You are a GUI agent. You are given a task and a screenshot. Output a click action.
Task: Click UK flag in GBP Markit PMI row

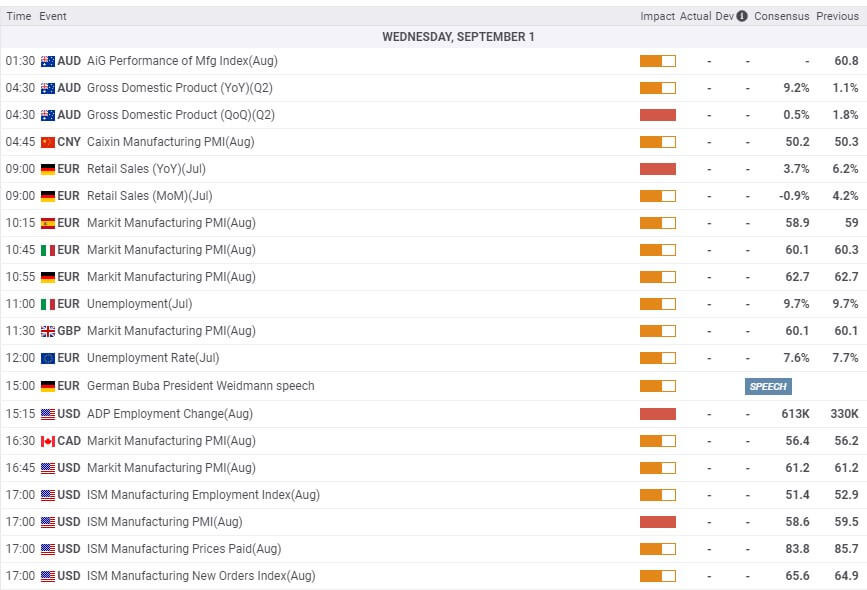(x=48, y=331)
